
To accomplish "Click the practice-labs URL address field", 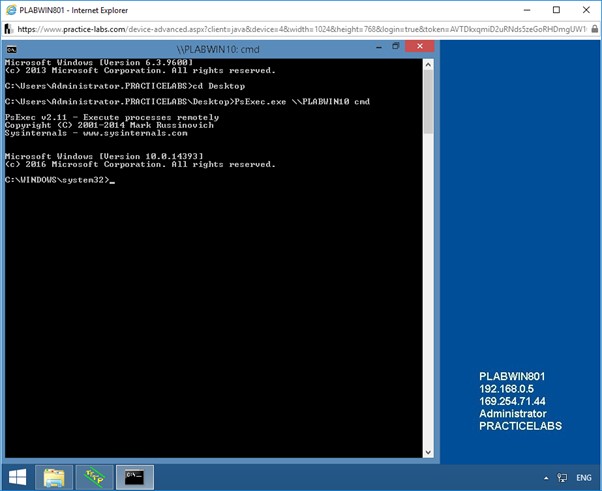I will pos(302,29).
